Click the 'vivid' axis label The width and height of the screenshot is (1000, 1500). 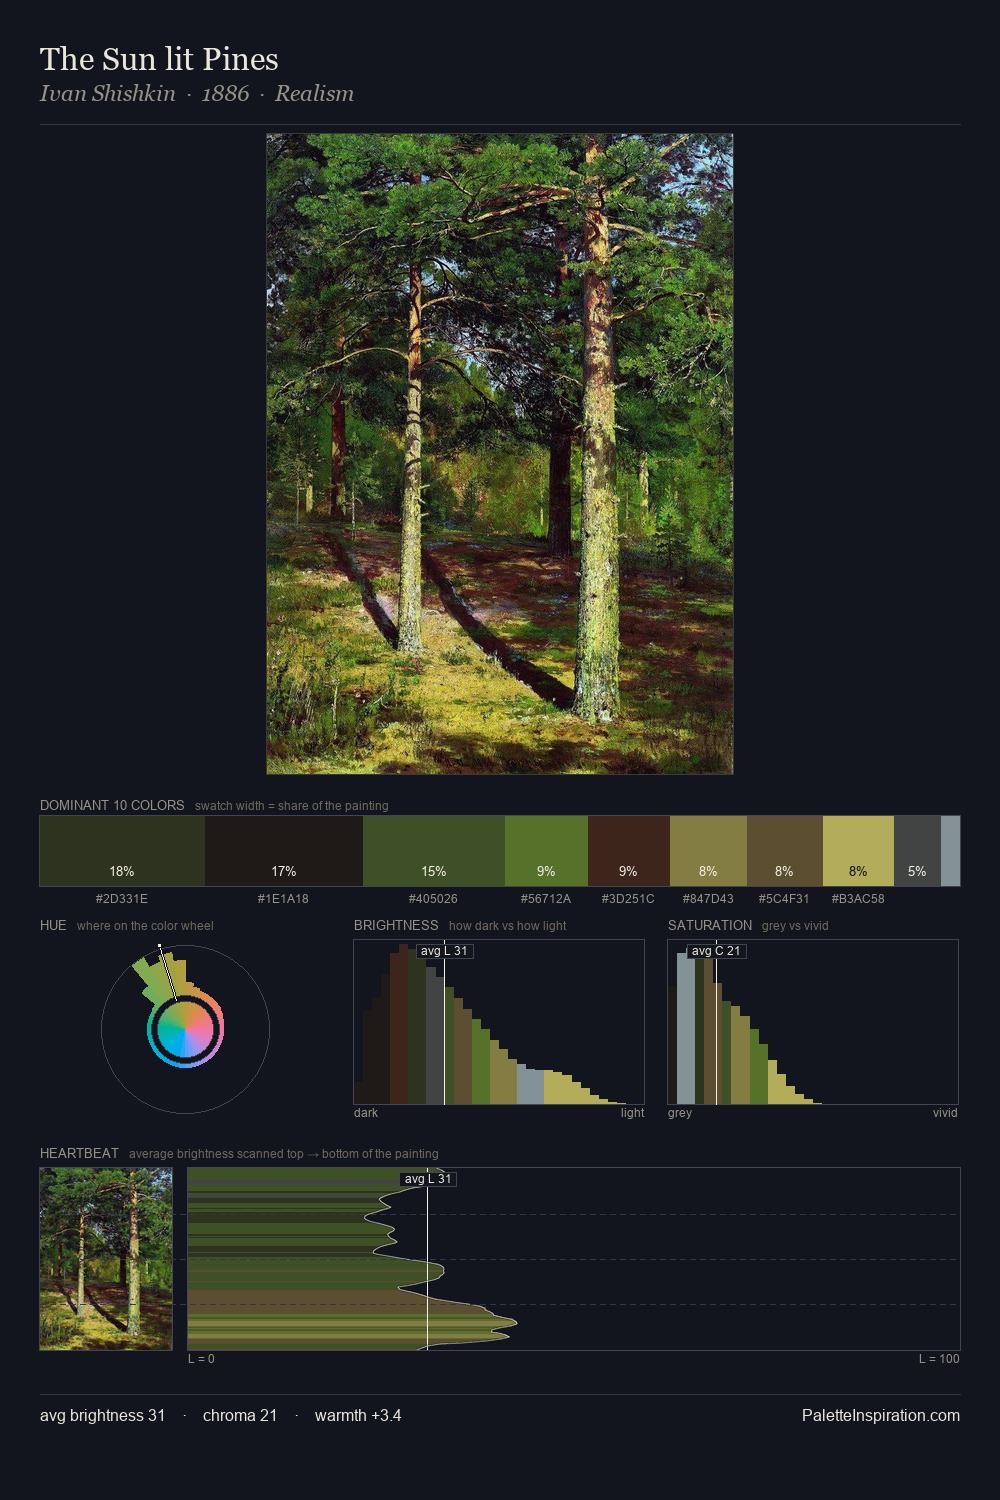point(945,1113)
